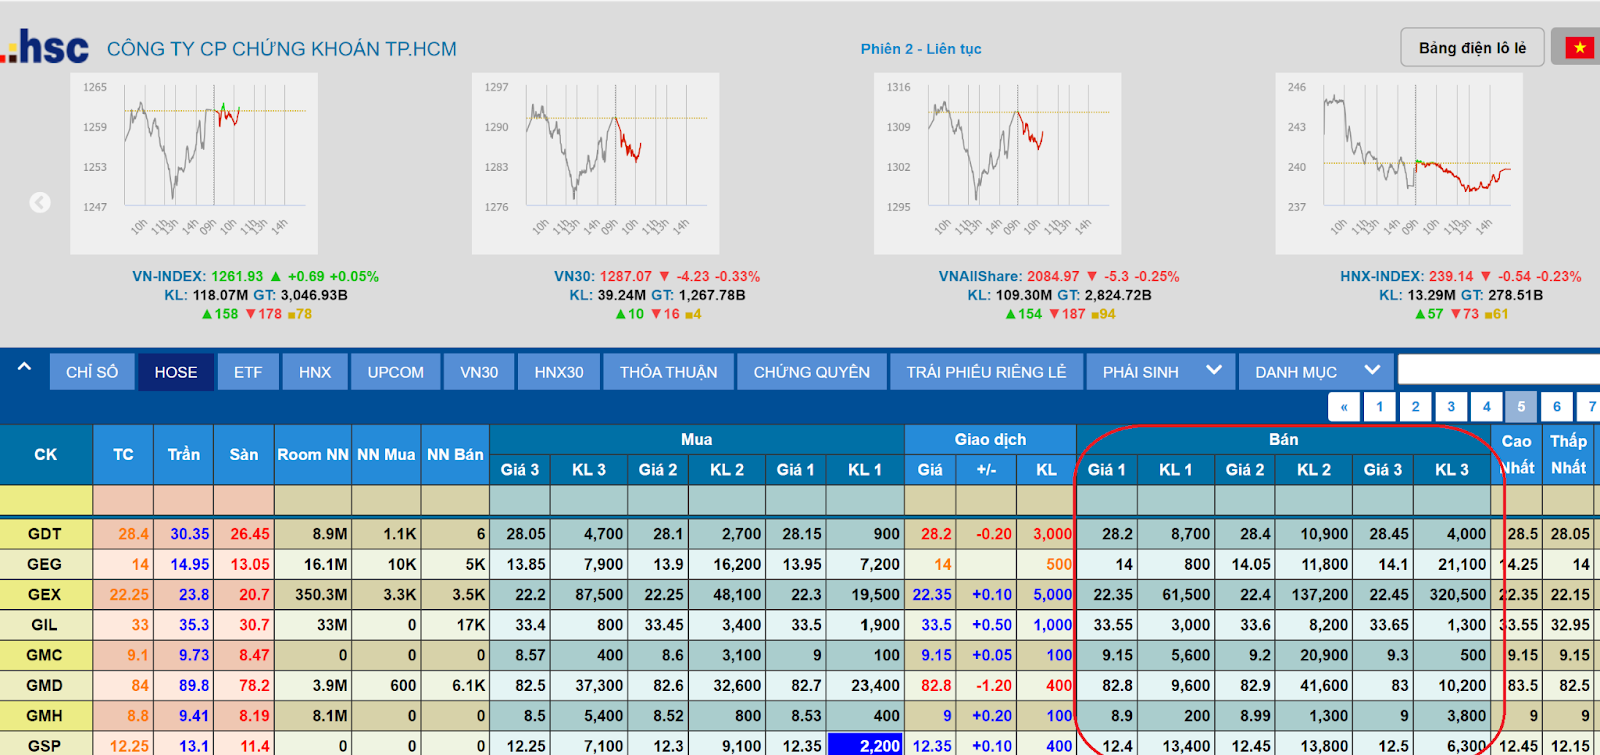
Task: Select the GMH stock symbol
Action: pyautogui.click(x=45, y=716)
